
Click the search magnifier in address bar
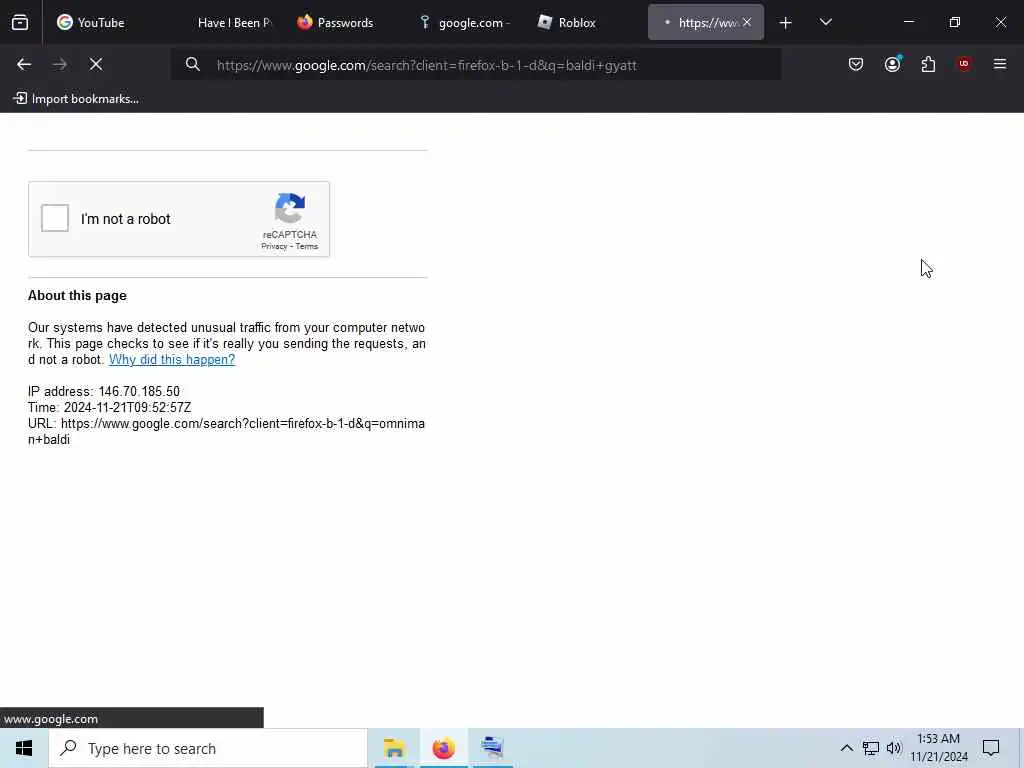pyautogui.click(x=192, y=64)
